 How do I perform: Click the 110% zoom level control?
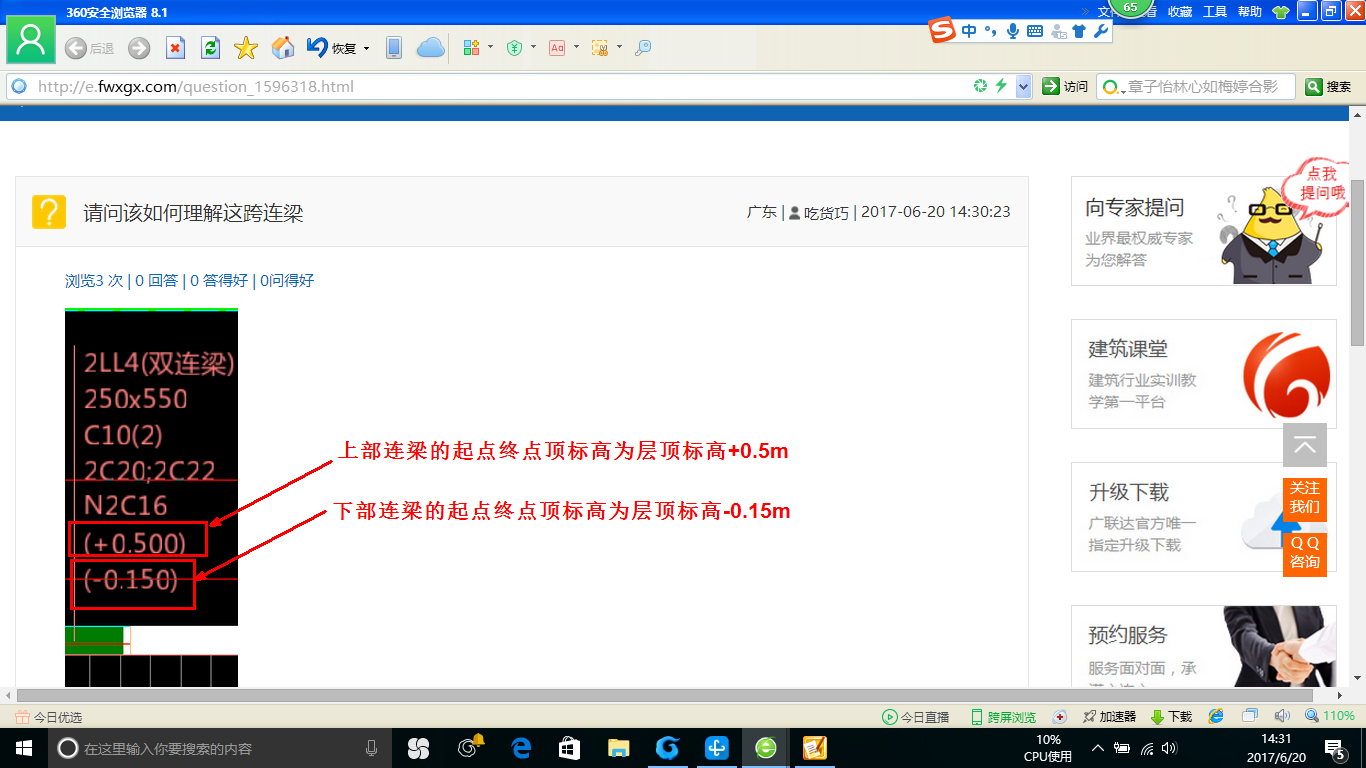[1330, 716]
